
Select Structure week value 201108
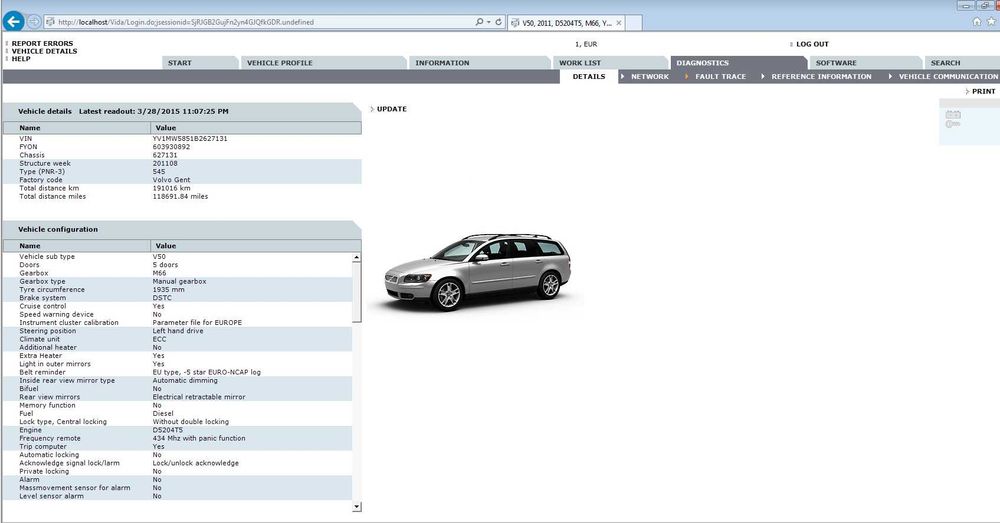pos(165,163)
